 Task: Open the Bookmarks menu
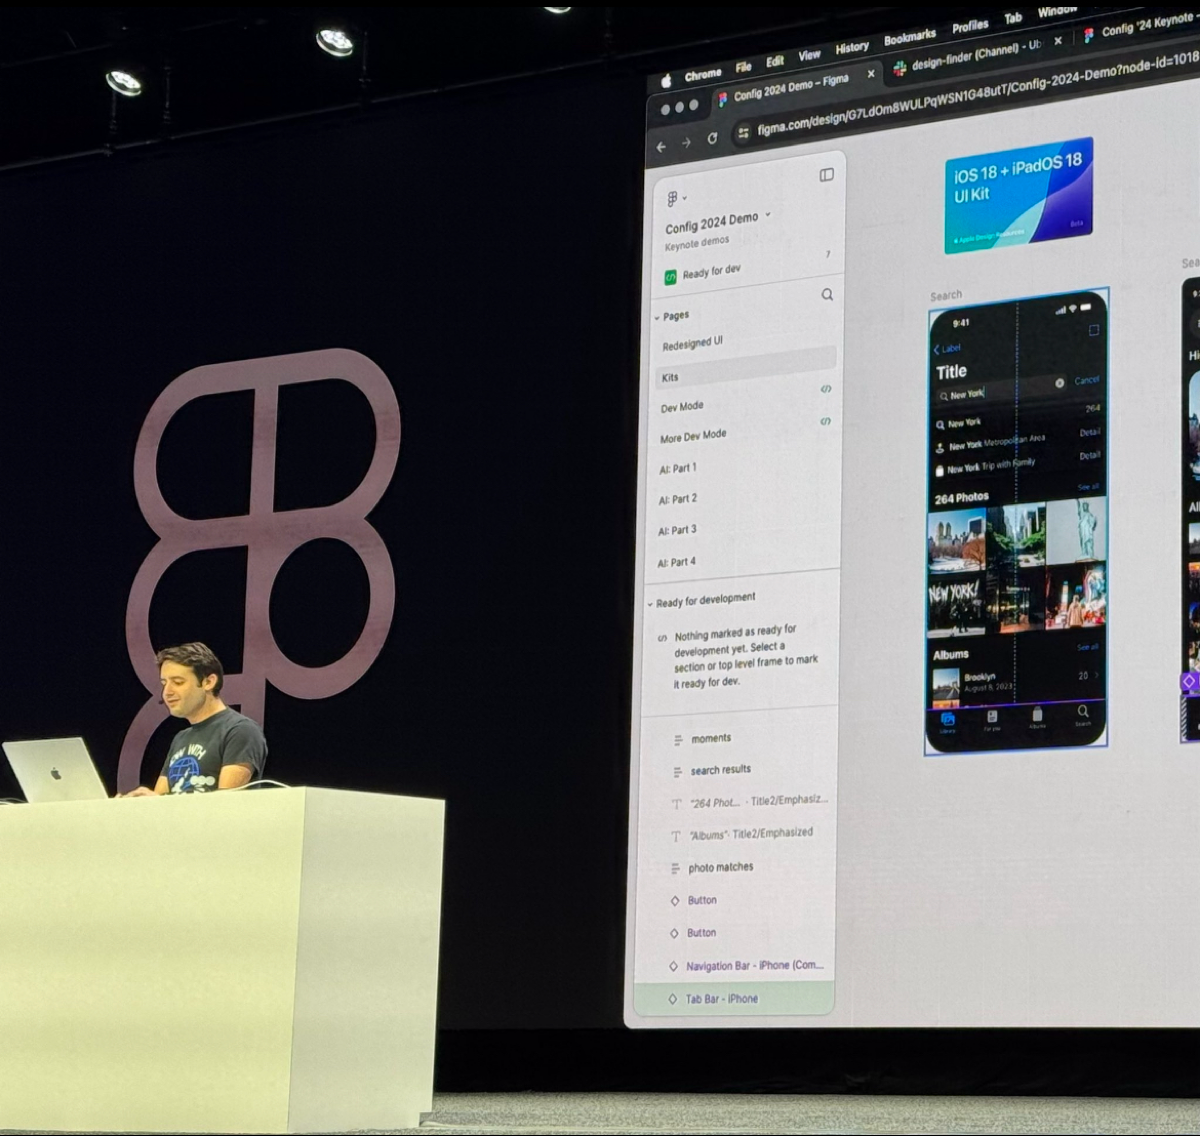pos(910,37)
